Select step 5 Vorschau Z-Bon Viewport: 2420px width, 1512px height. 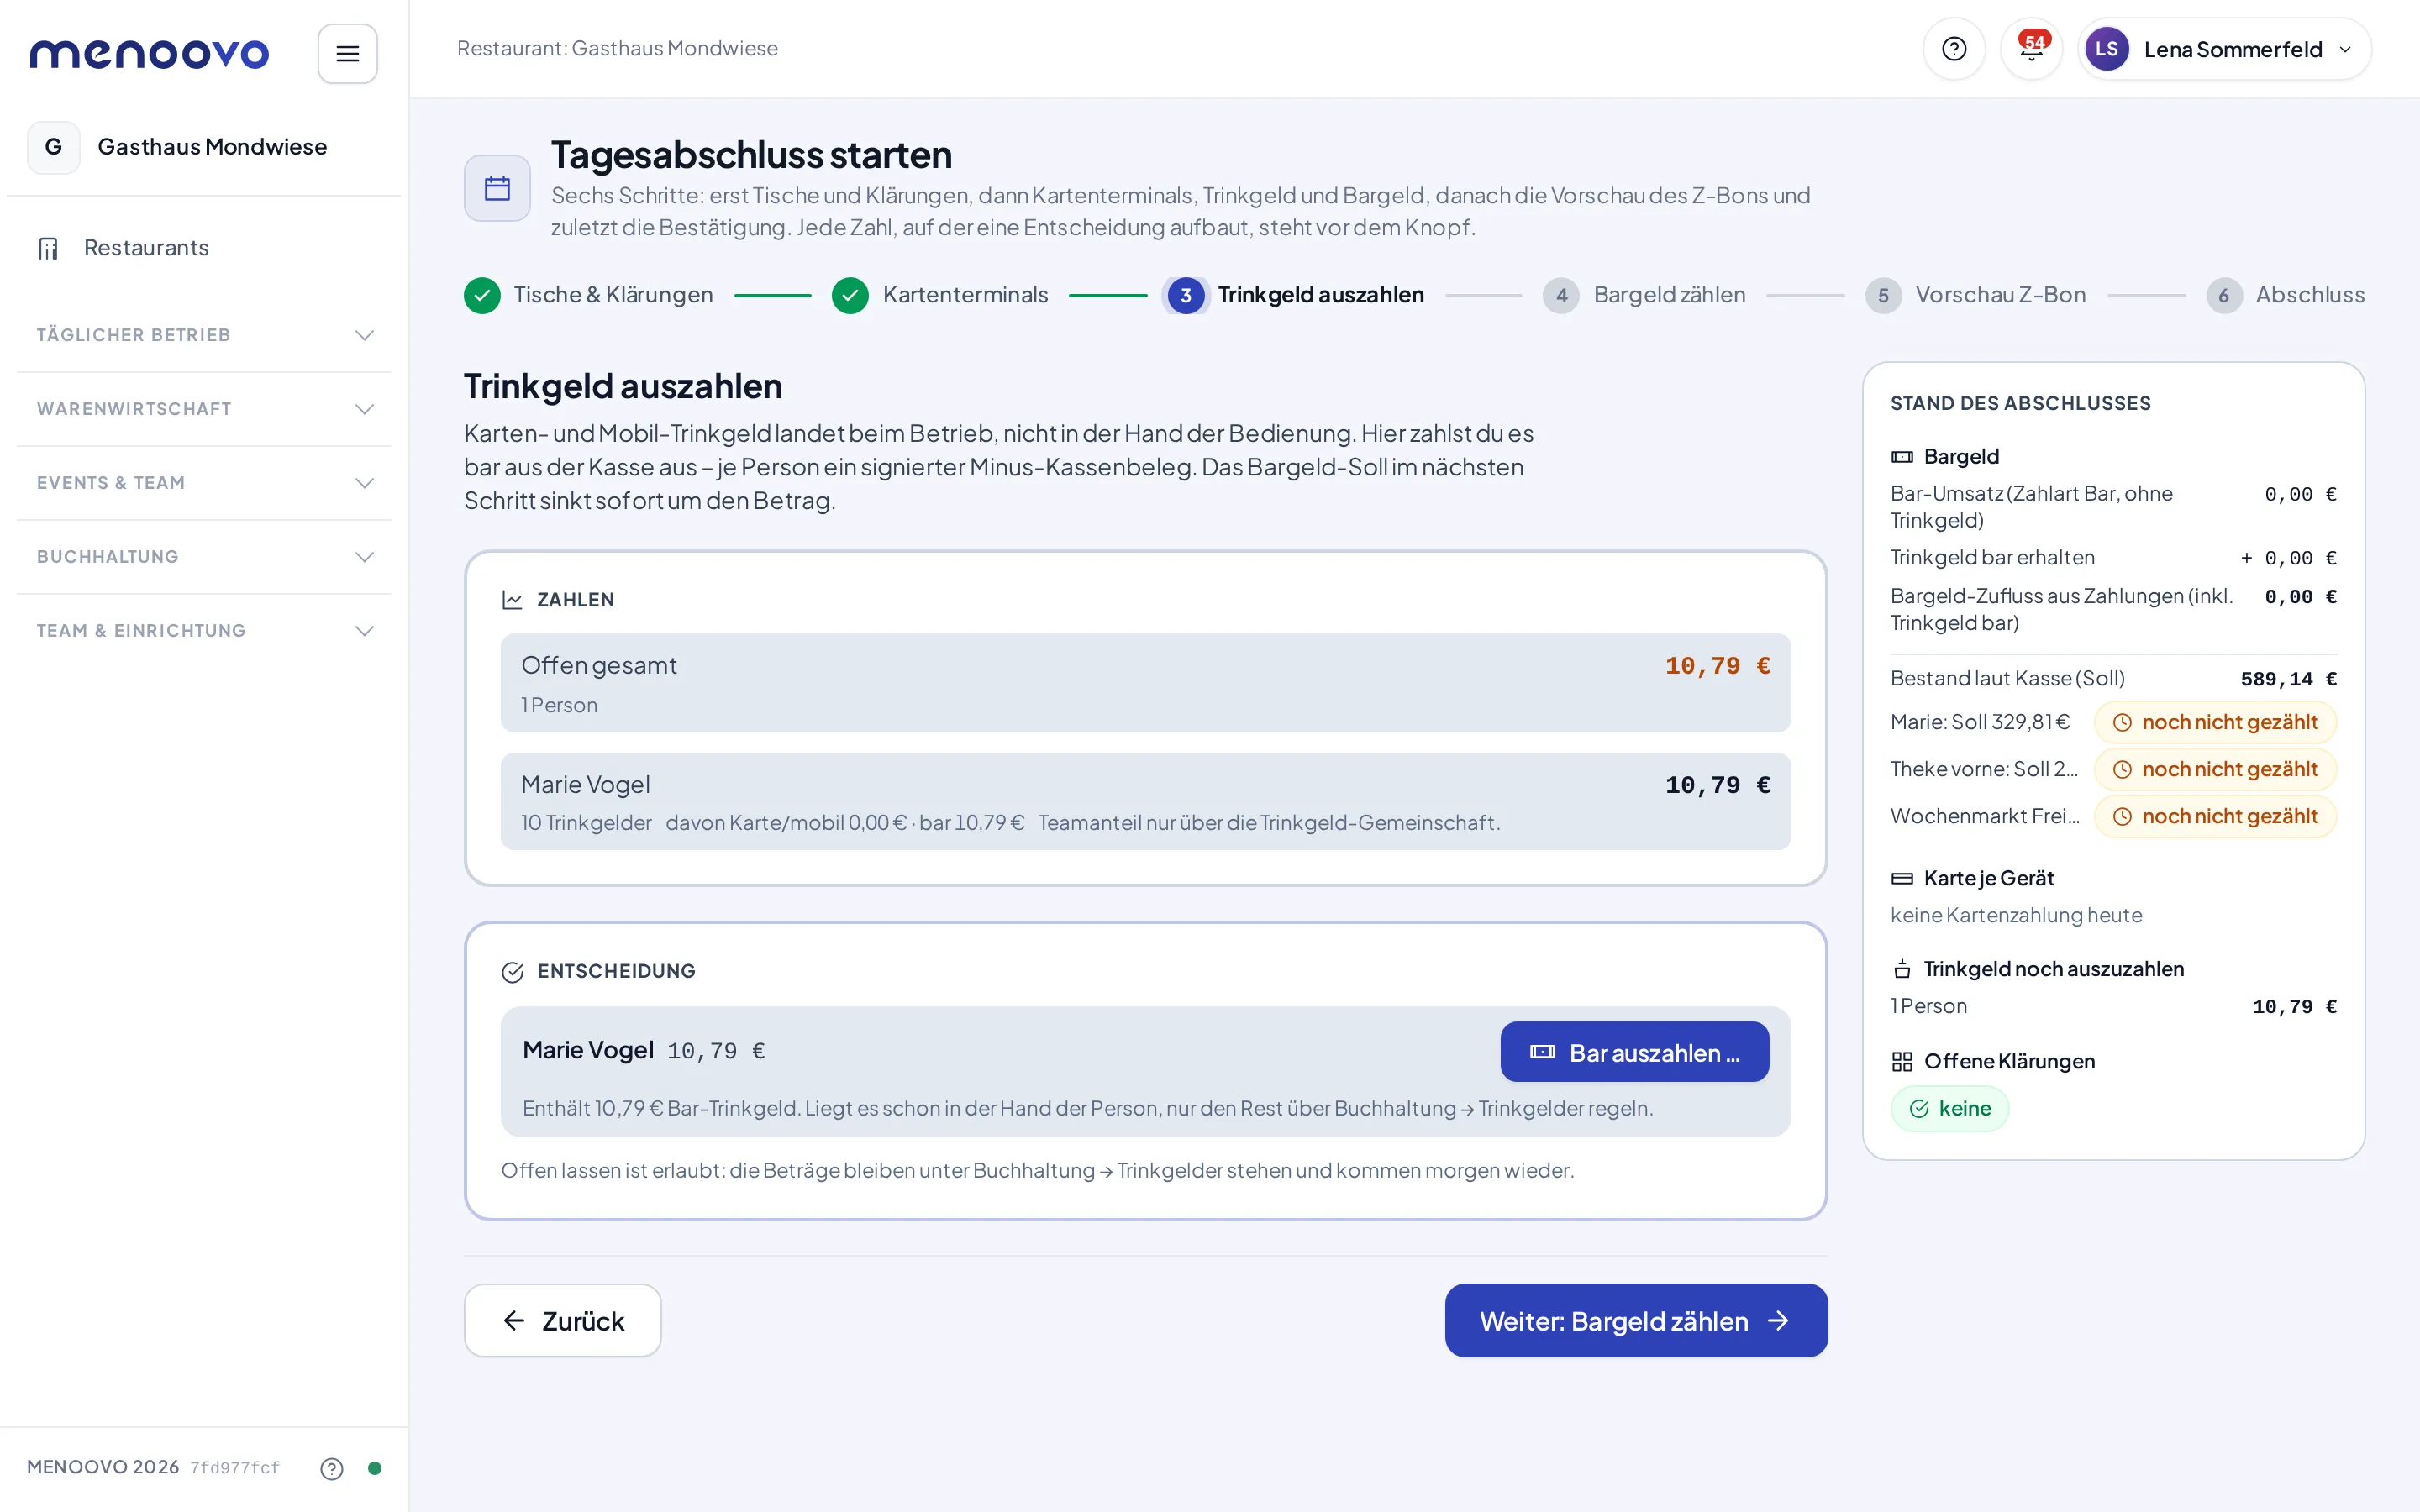click(1975, 295)
